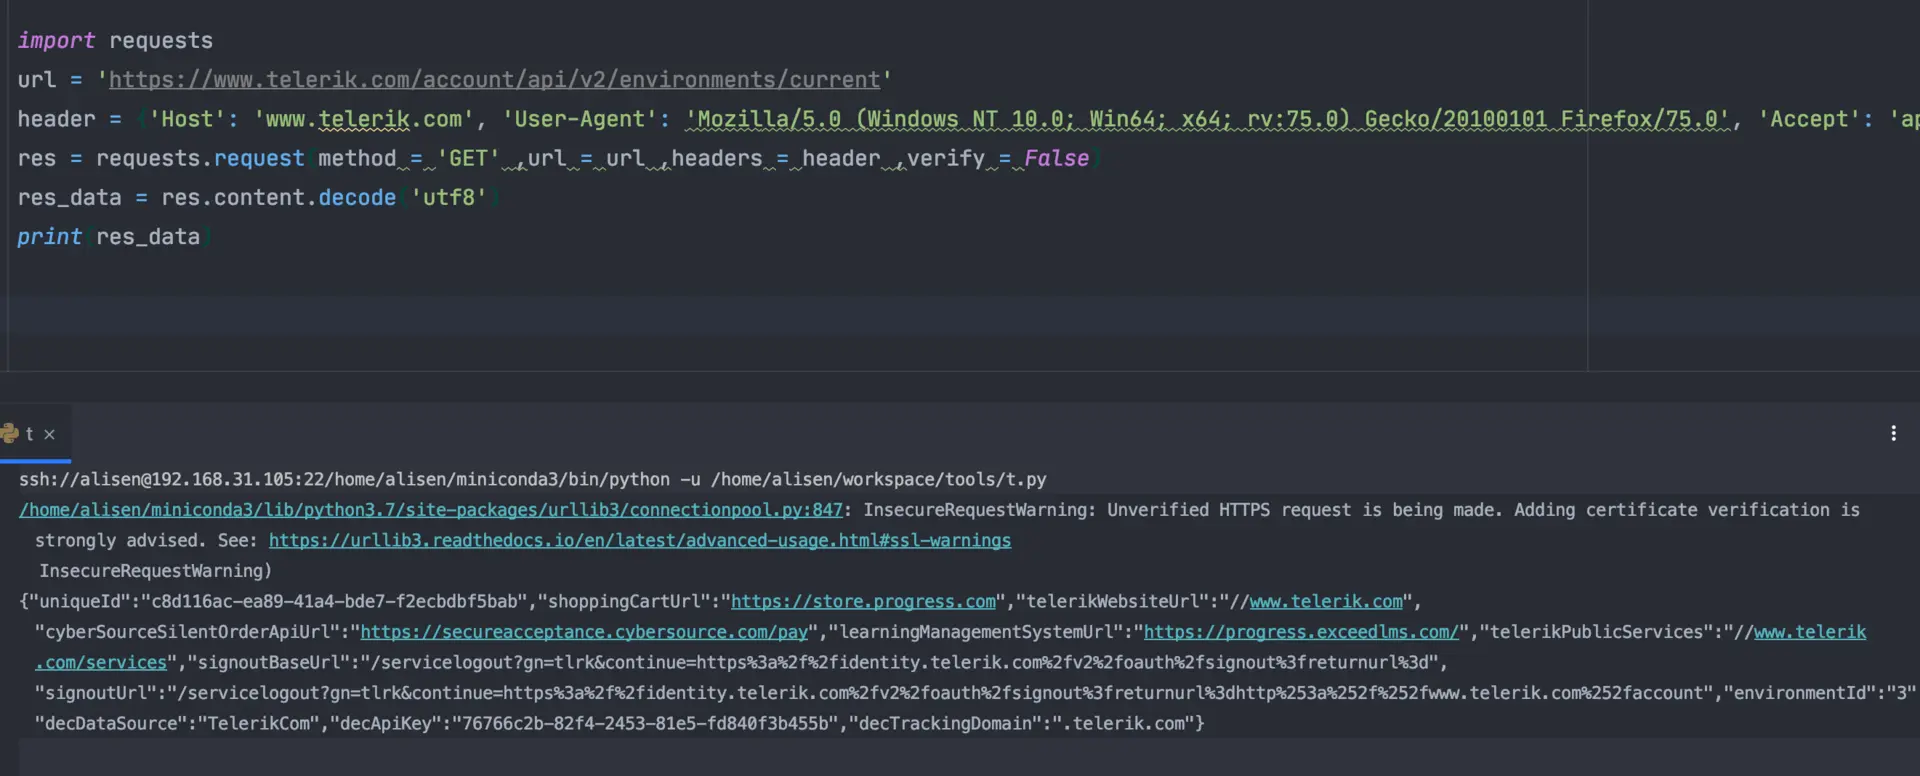Click the 'verify' keyword argument
Screen dimensions: 1920x776
[x=946, y=158]
